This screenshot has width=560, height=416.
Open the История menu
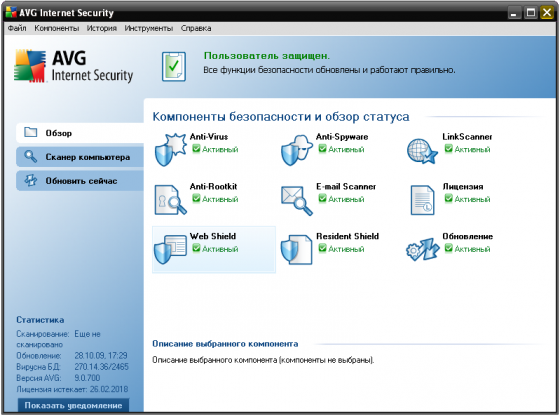101,28
